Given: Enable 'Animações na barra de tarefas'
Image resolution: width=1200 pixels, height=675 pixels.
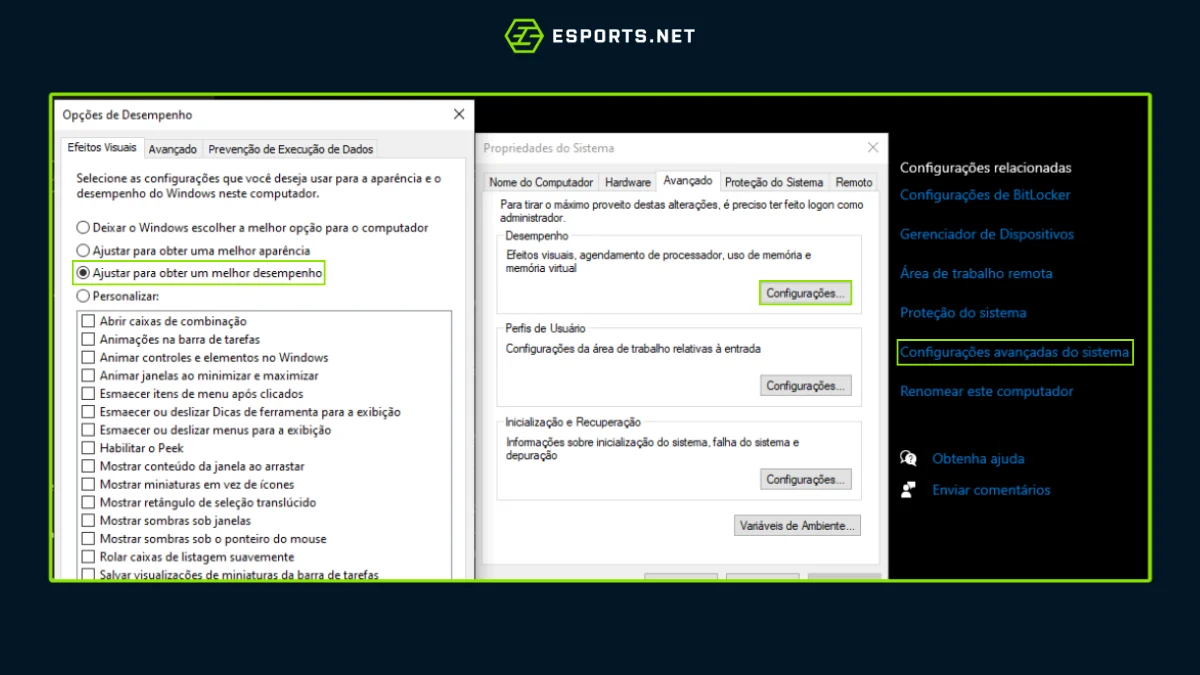Looking at the screenshot, I should 88,339.
